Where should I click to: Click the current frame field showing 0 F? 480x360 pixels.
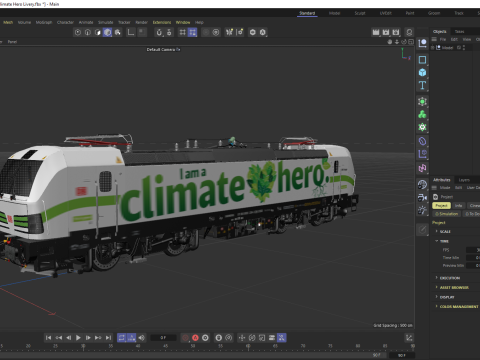[x=163, y=338]
